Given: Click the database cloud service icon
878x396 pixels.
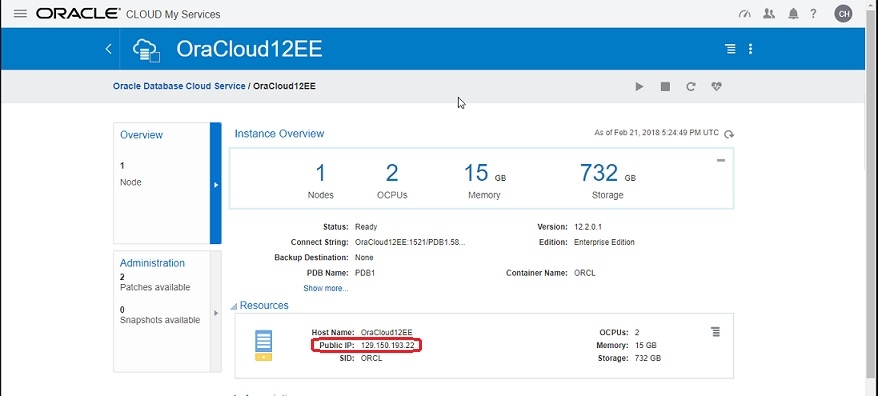Looking at the screenshot, I should (146, 49).
